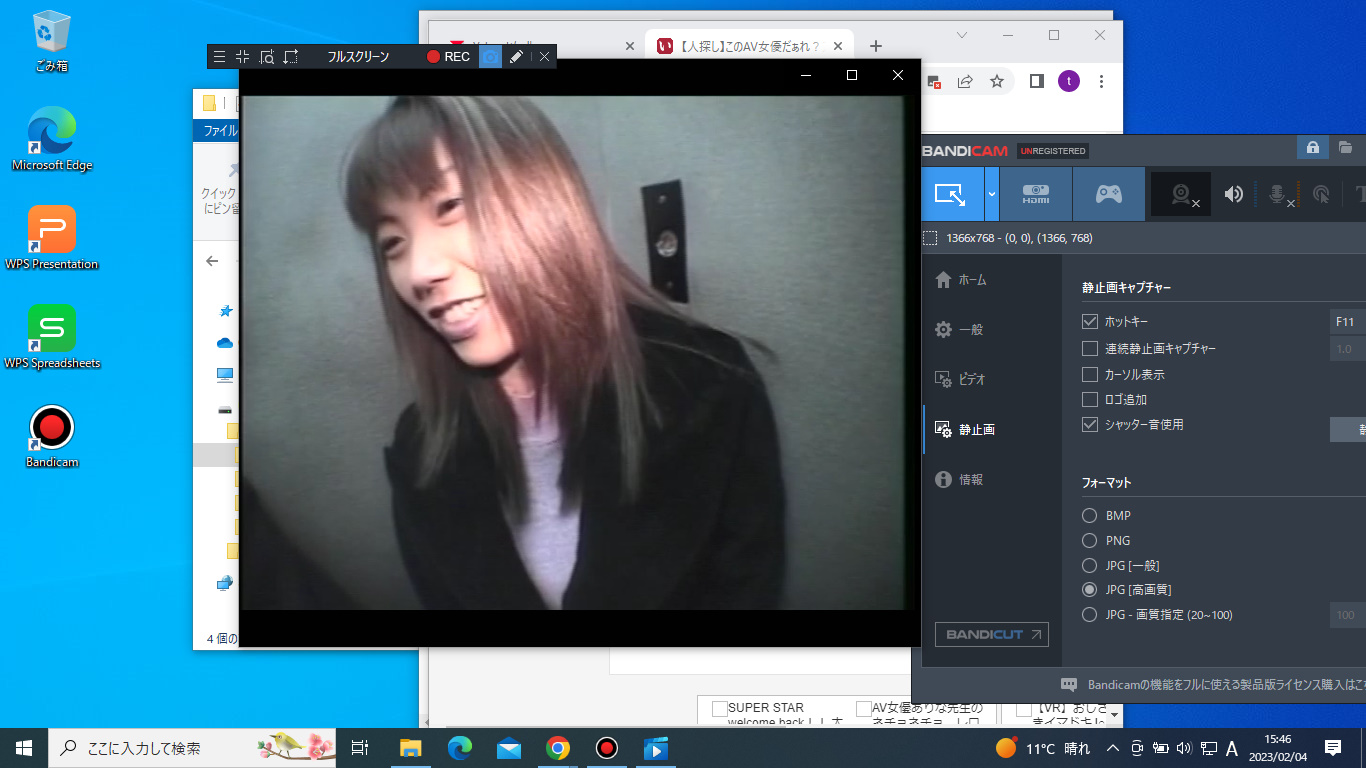Select PNG format radio button

pyautogui.click(x=1090, y=540)
